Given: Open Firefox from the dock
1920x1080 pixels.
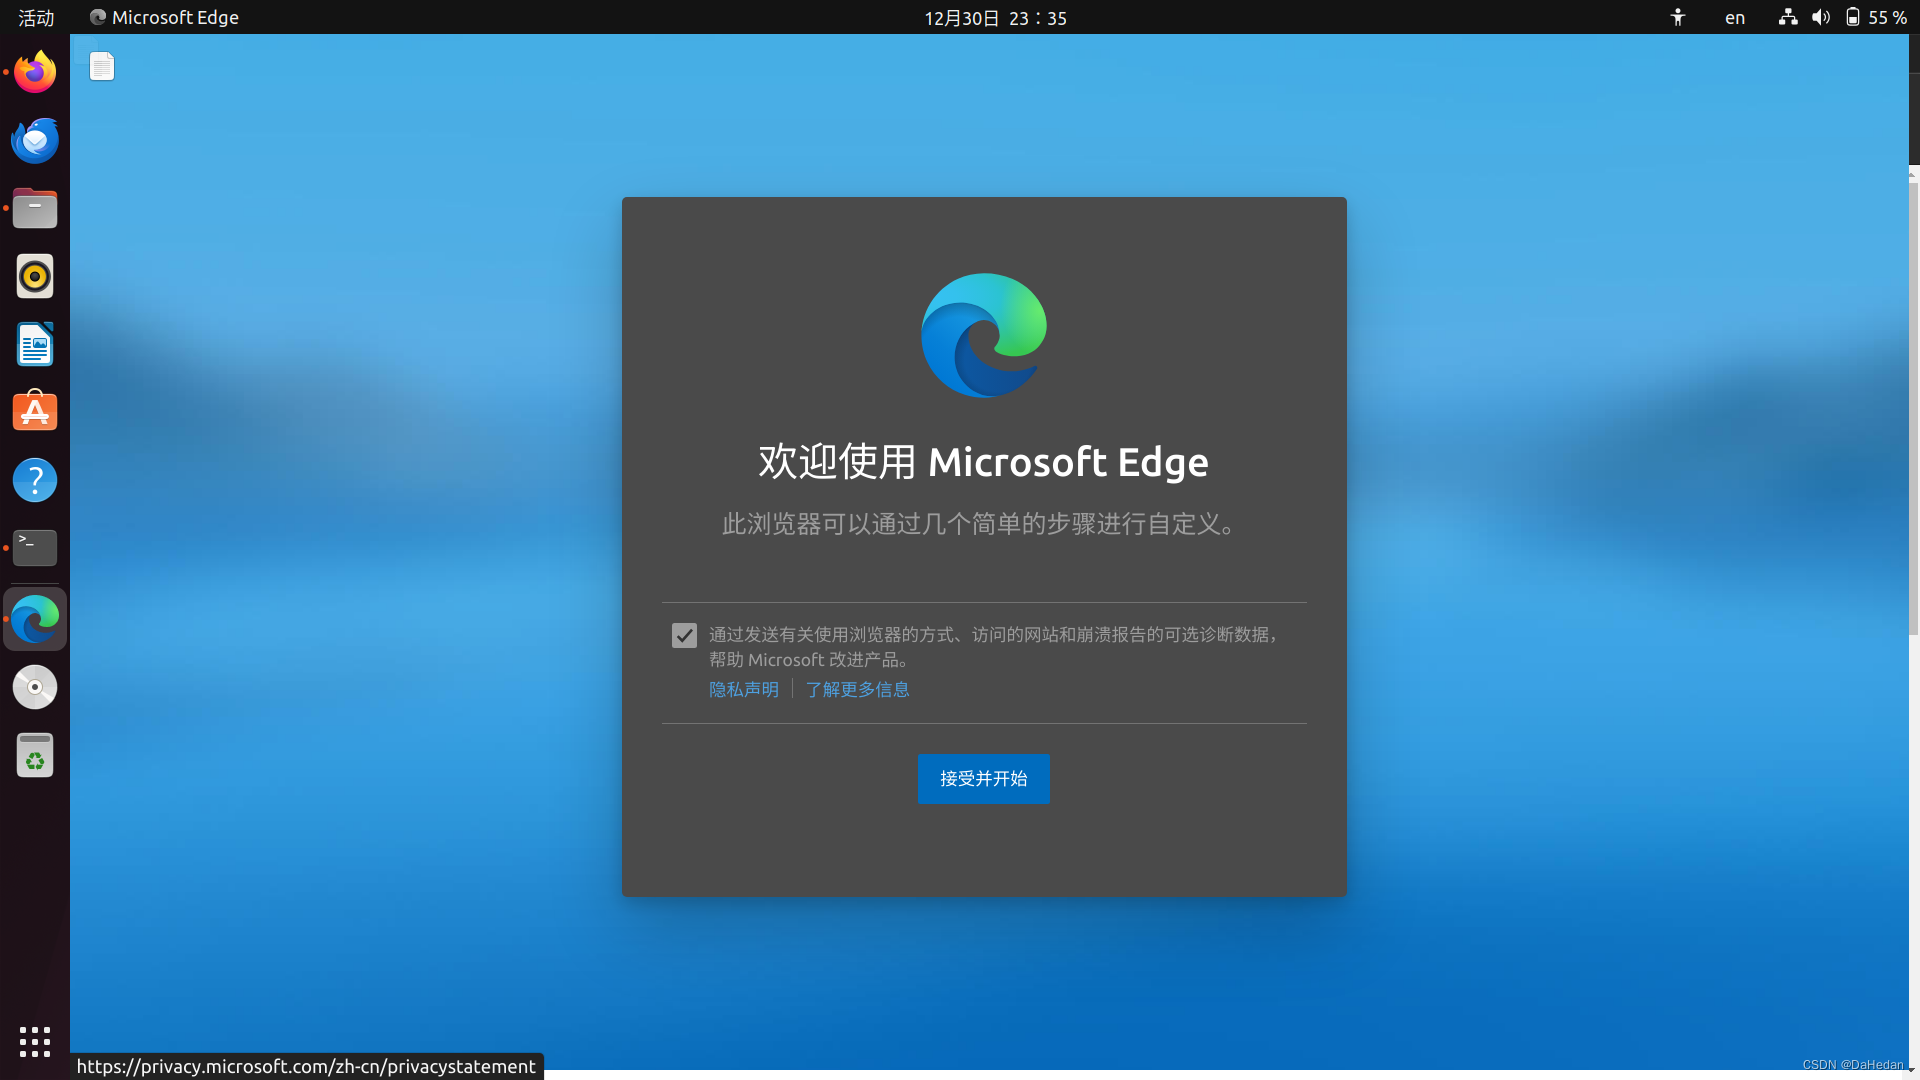Looking at the screenshot, I should 35,72.
